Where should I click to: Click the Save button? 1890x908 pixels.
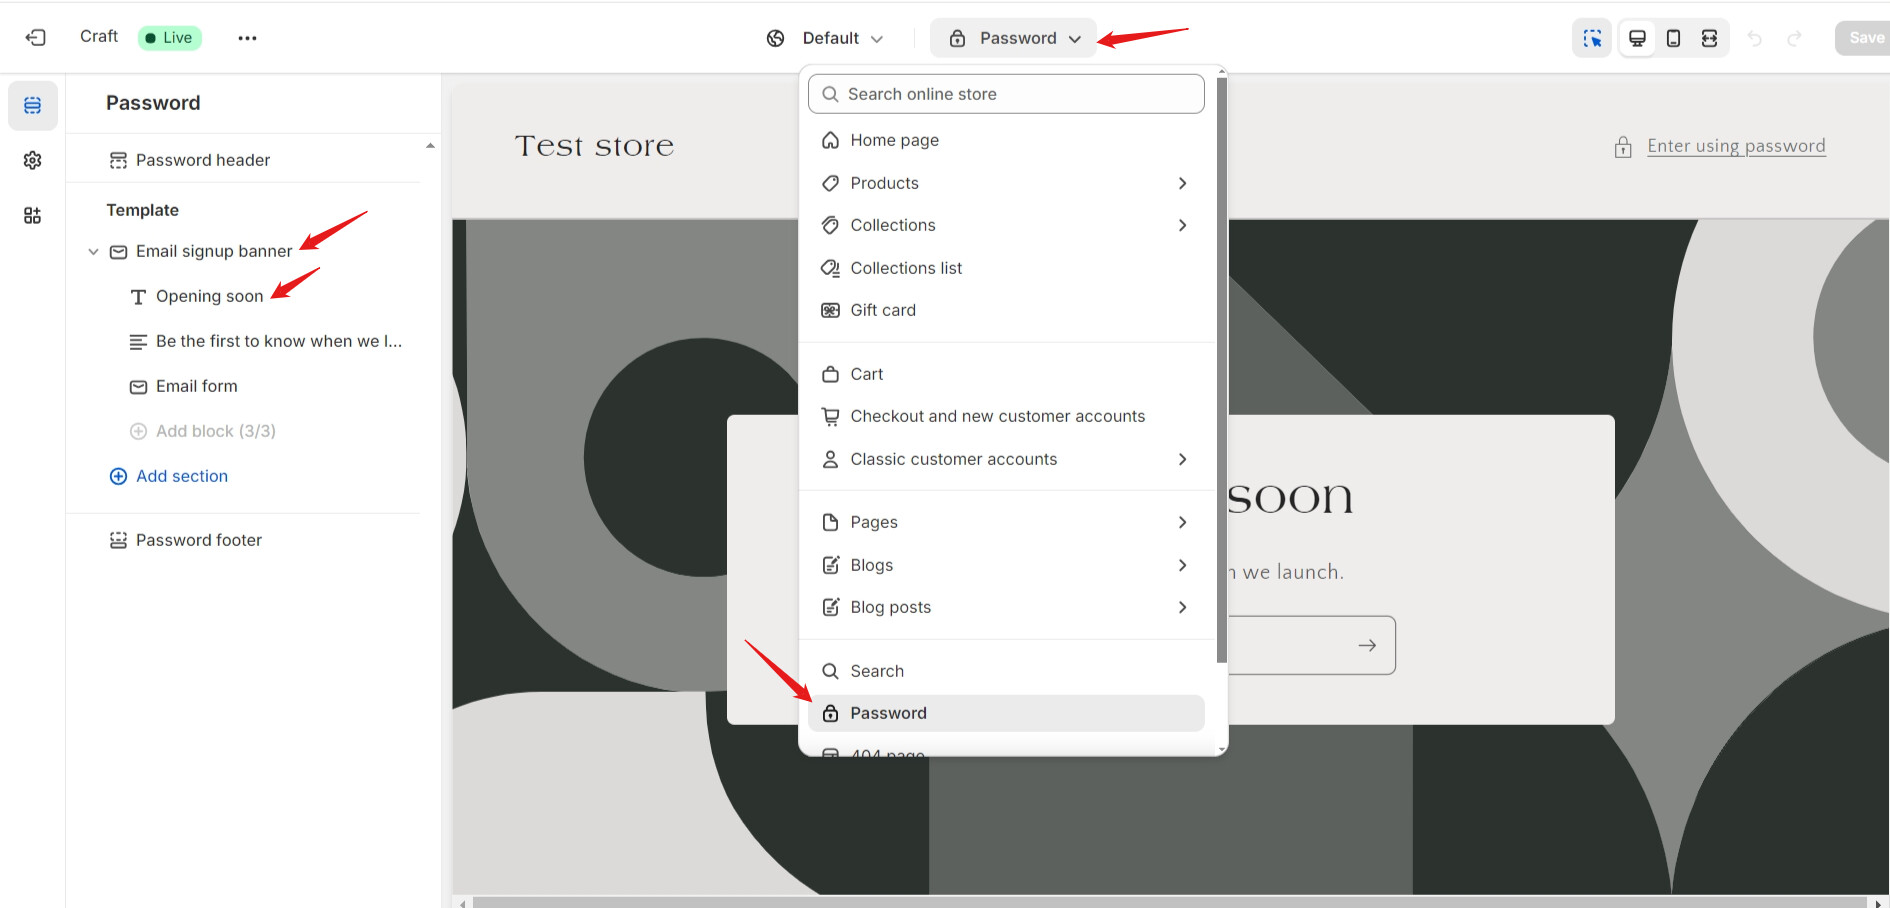tap(1864, 38)
